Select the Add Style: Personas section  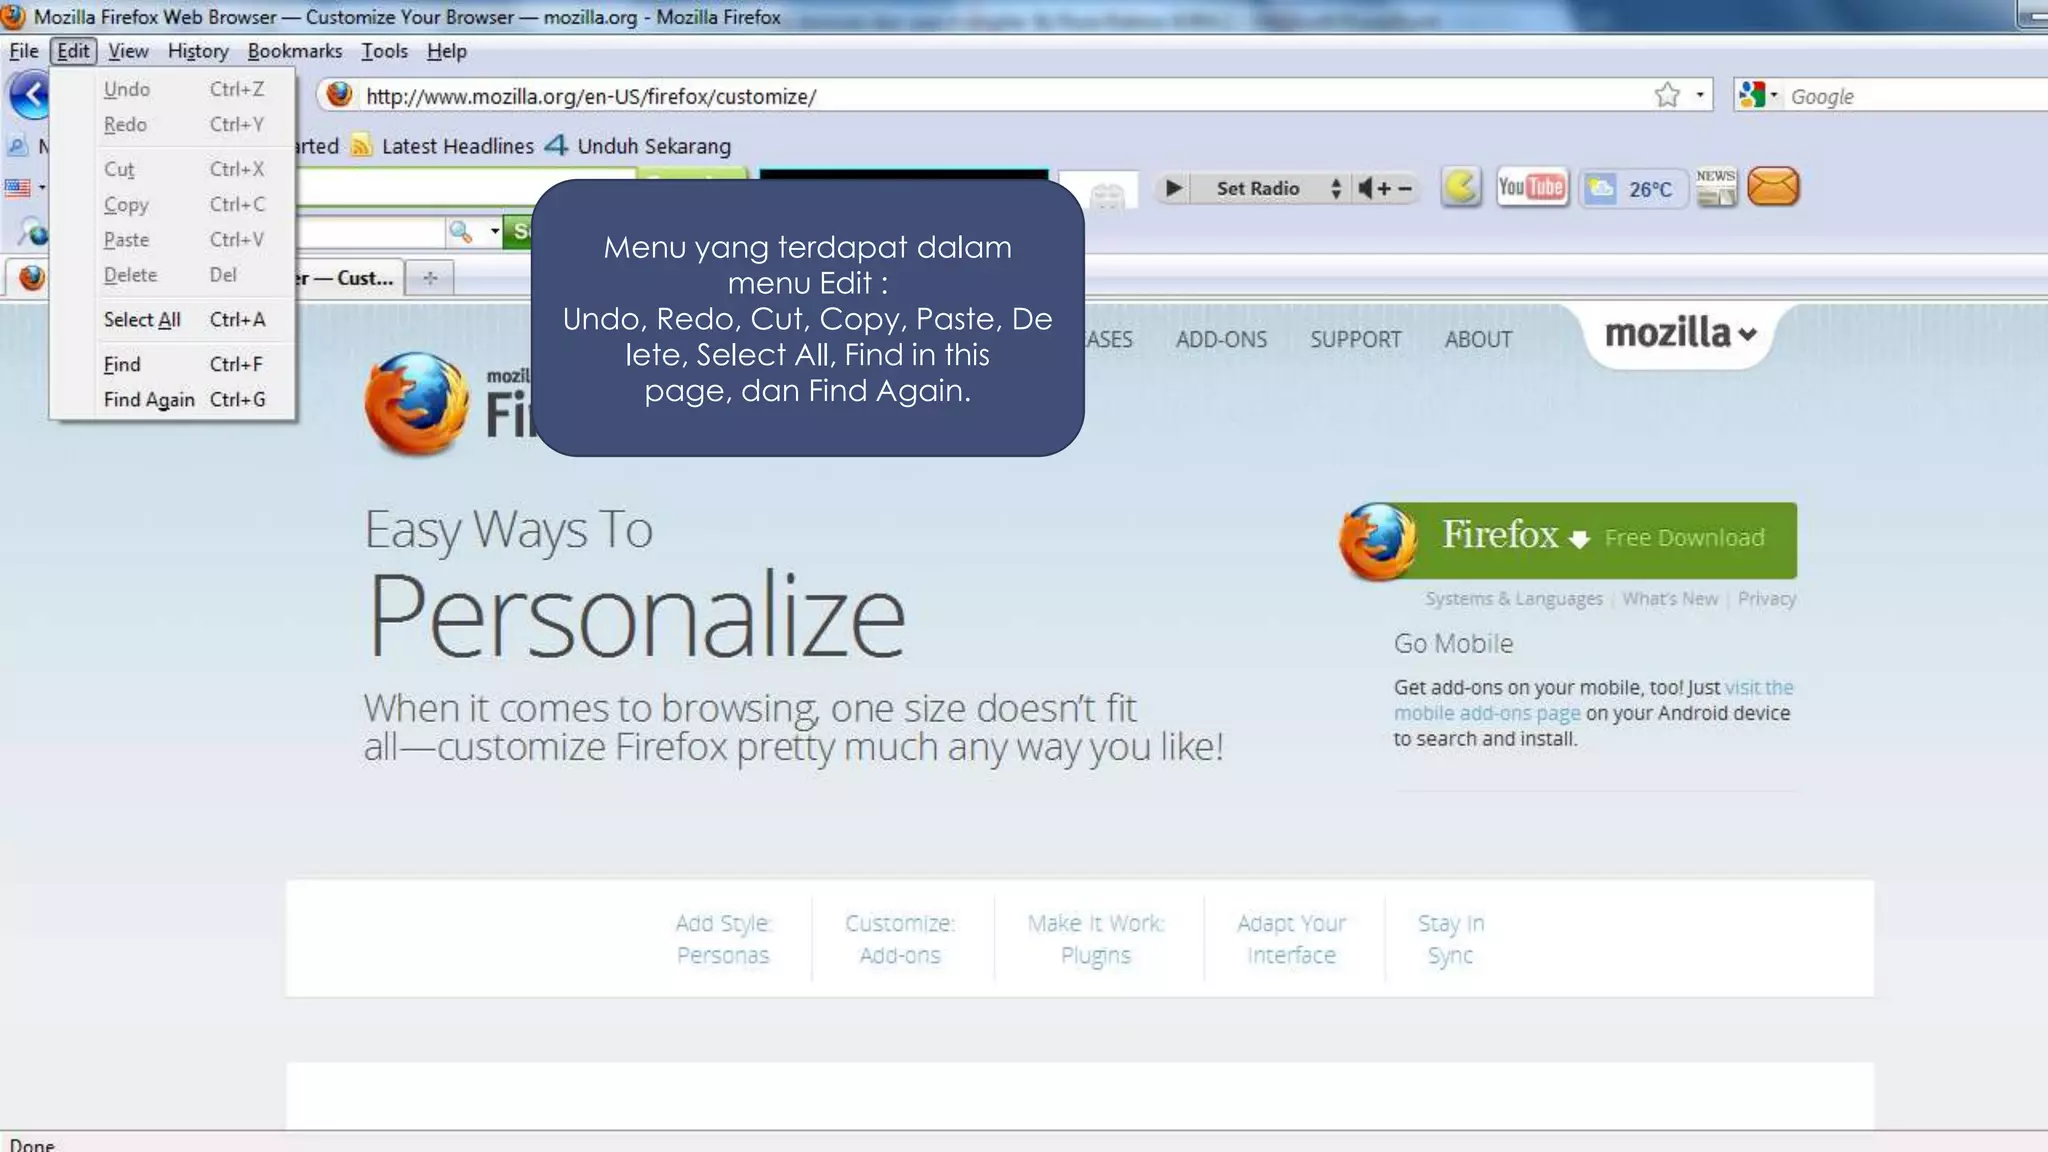pos(722,938)
